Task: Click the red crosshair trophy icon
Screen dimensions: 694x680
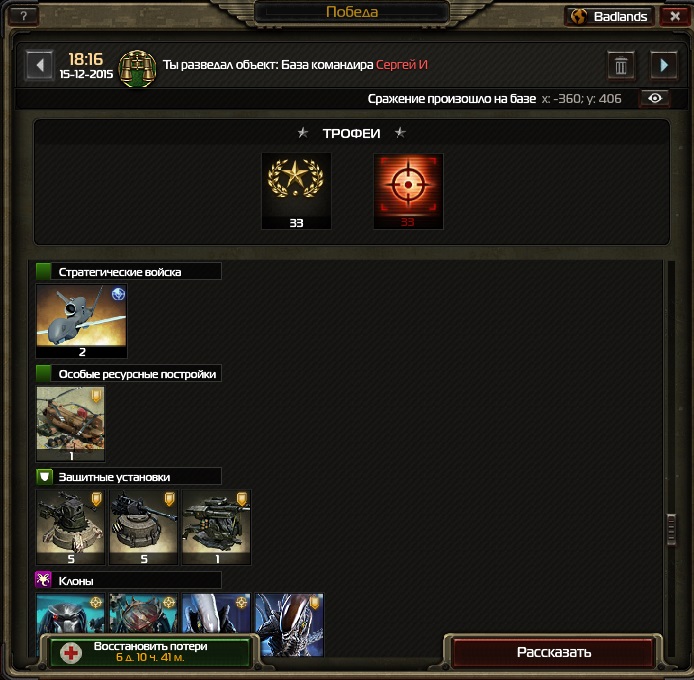Action: [408, 191]
